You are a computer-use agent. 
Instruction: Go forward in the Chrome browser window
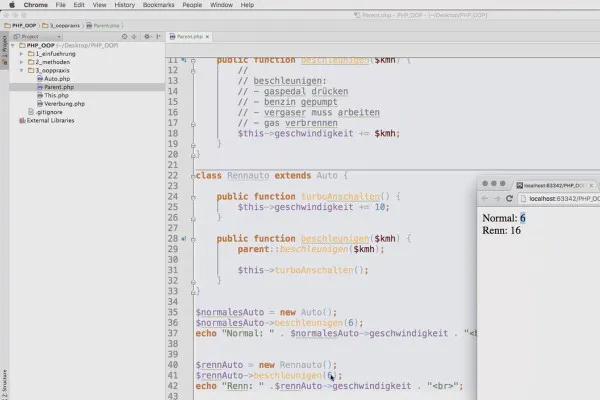pos(497,199)
